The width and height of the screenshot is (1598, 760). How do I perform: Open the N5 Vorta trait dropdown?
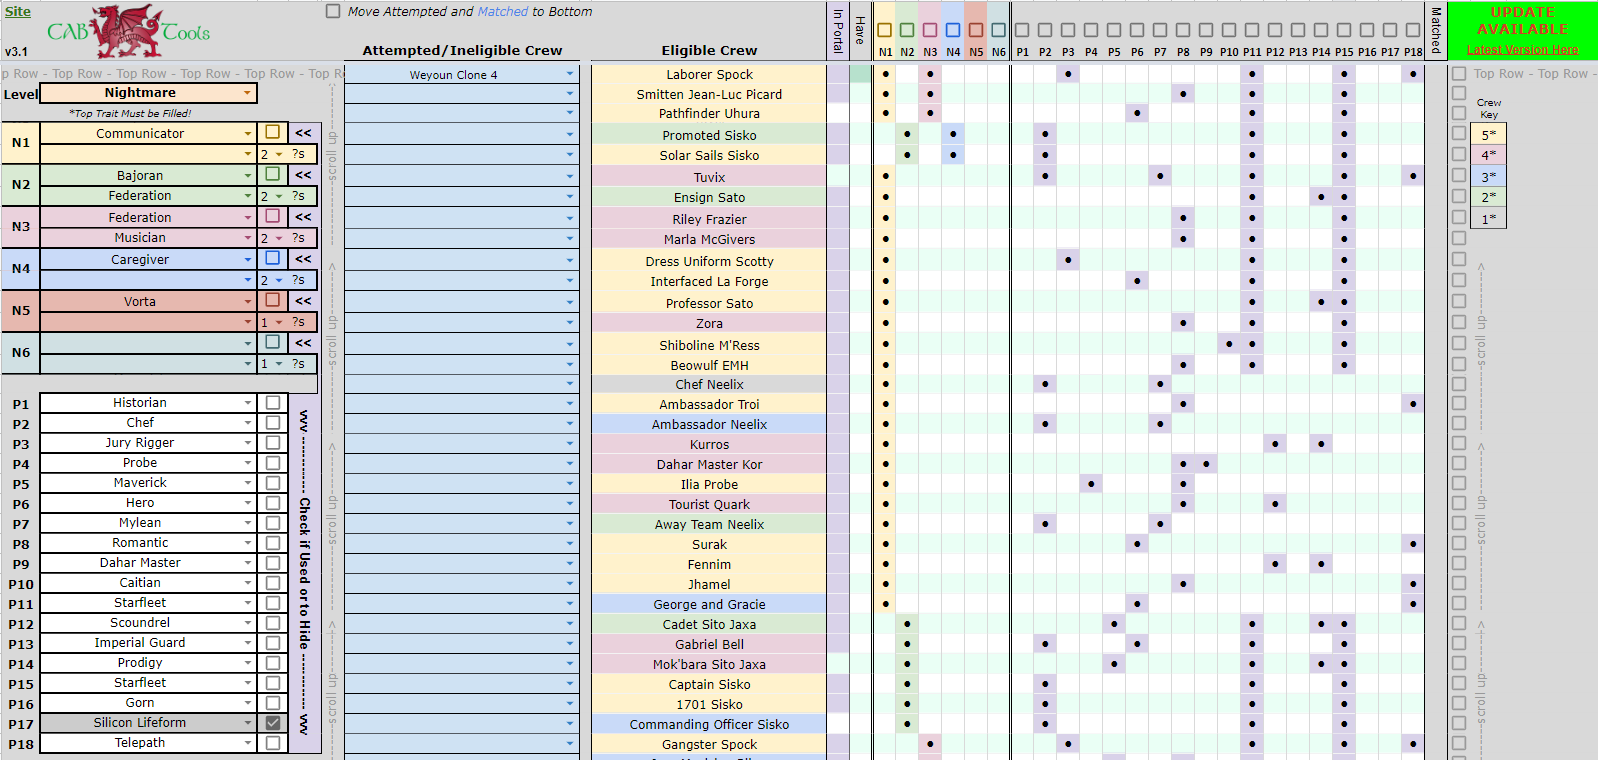point(248,302)
